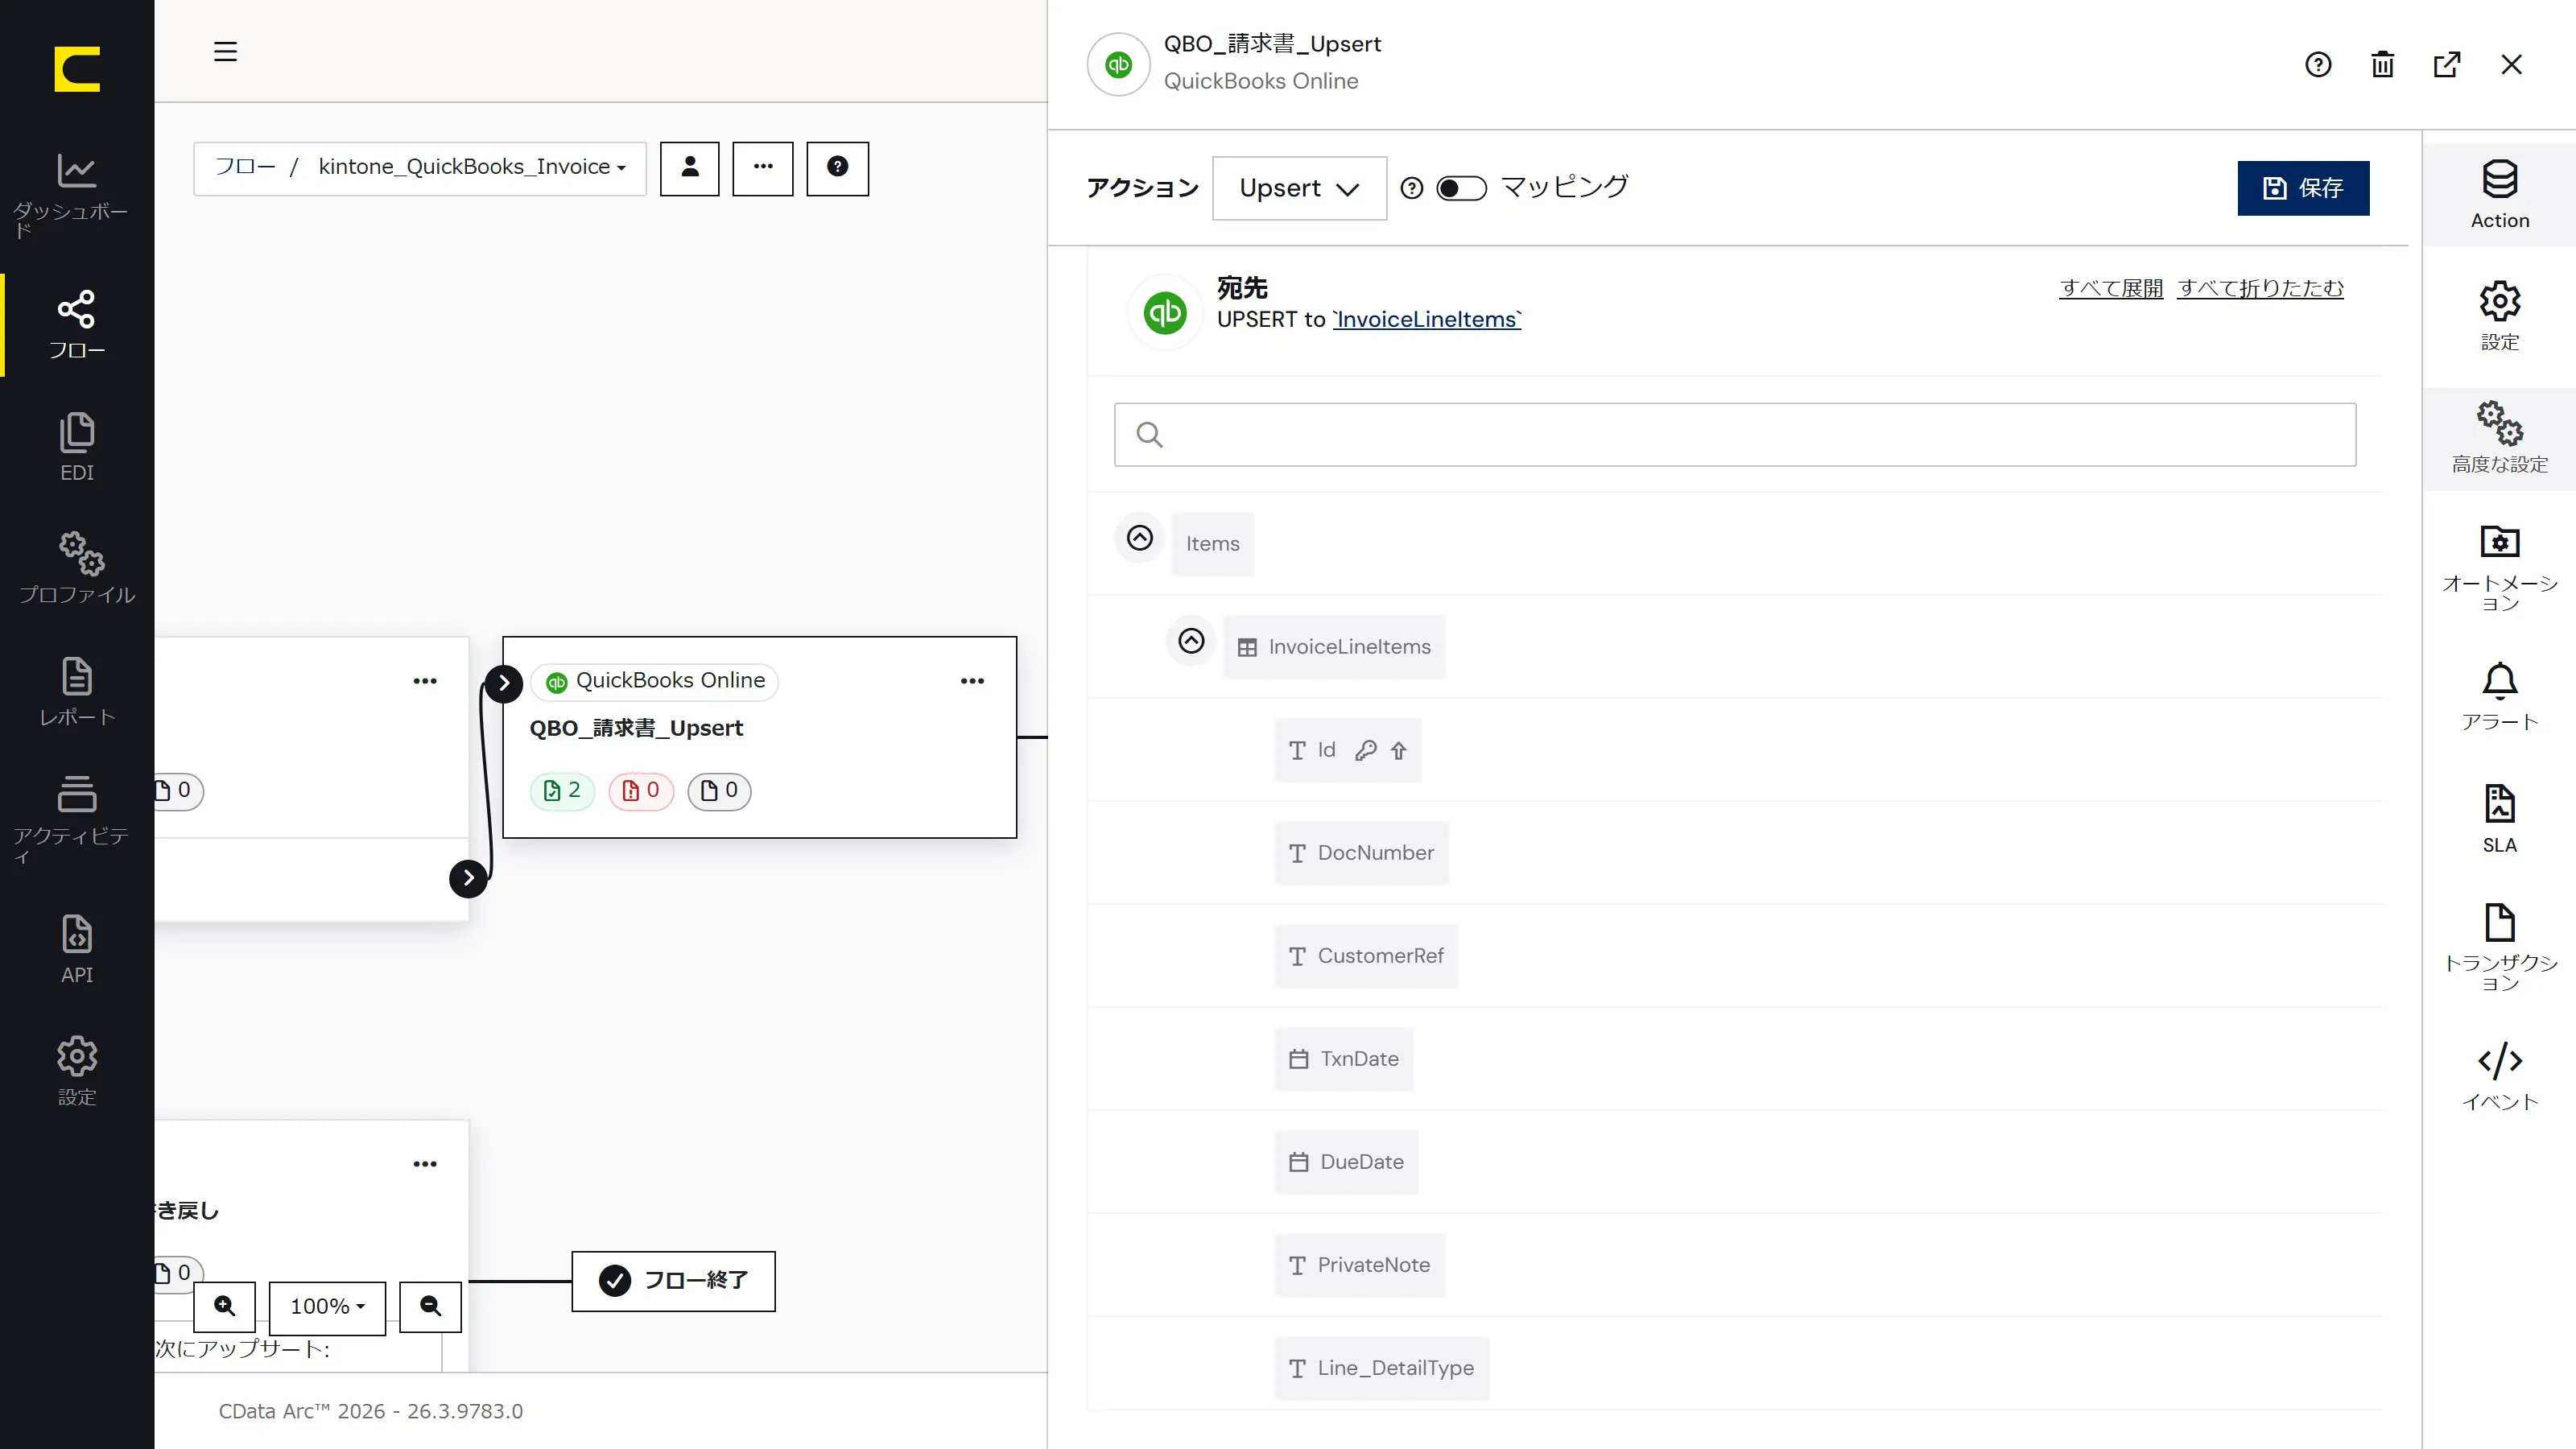Open the Dashboard sidebar item
The width and height of the screenshot is (2576, 1449).
coord(77,194)
